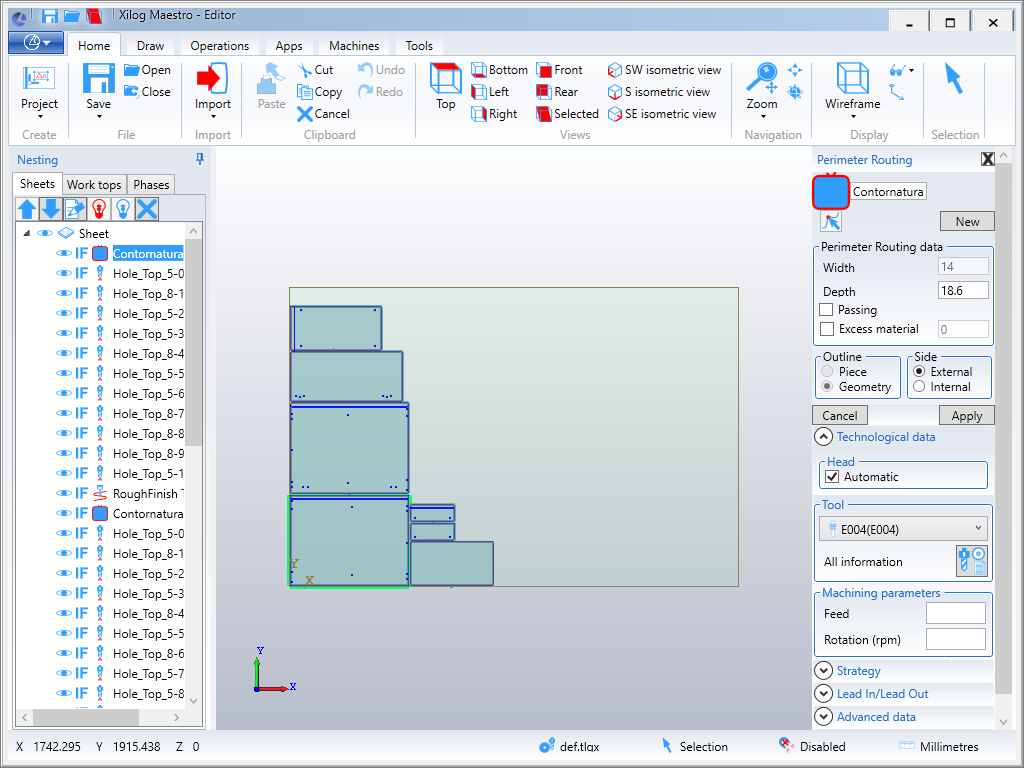
Task: Open the Project create icon
Action: coord(39,78)
